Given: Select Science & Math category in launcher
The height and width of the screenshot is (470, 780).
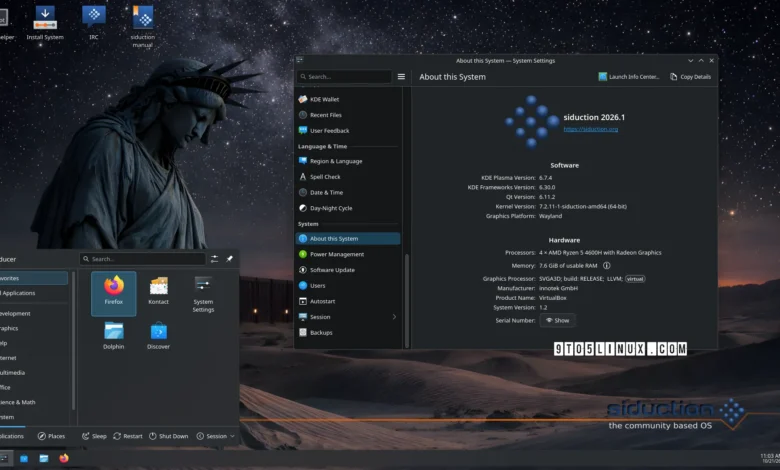Looking at the screenshot, I should (x=33, y=402).
